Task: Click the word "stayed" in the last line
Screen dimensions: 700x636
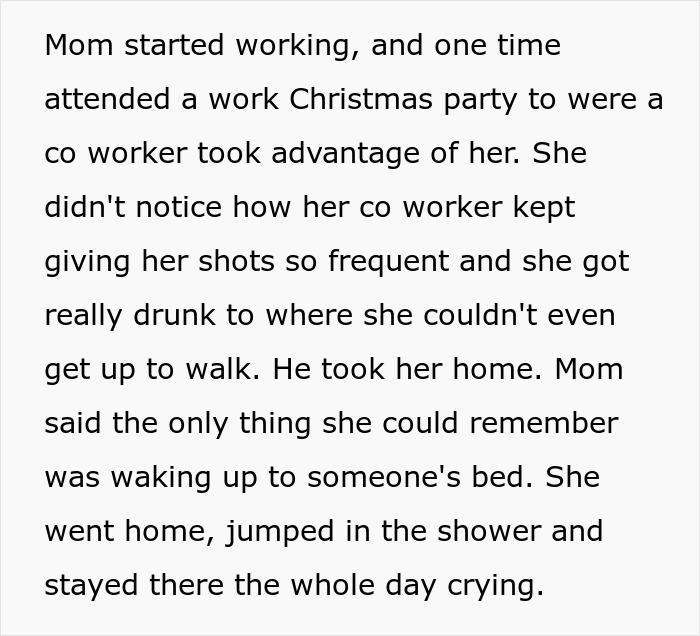Action: 91,586
